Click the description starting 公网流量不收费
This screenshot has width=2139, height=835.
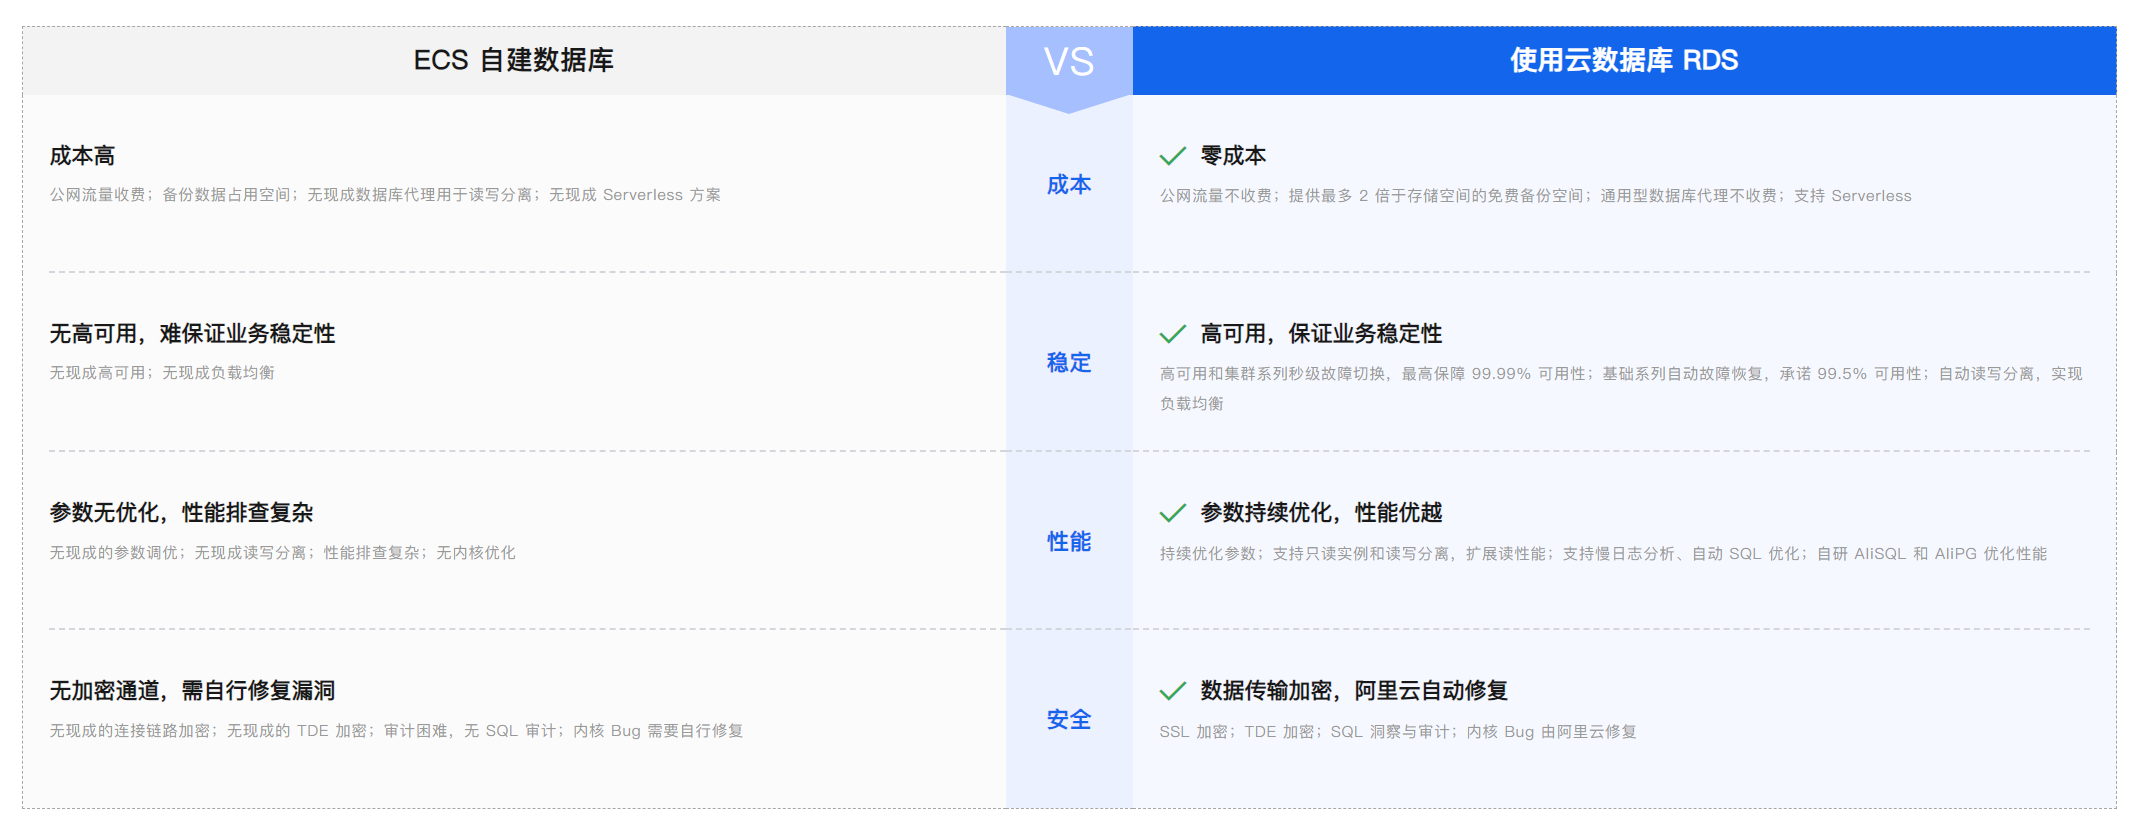point(1535,196)
